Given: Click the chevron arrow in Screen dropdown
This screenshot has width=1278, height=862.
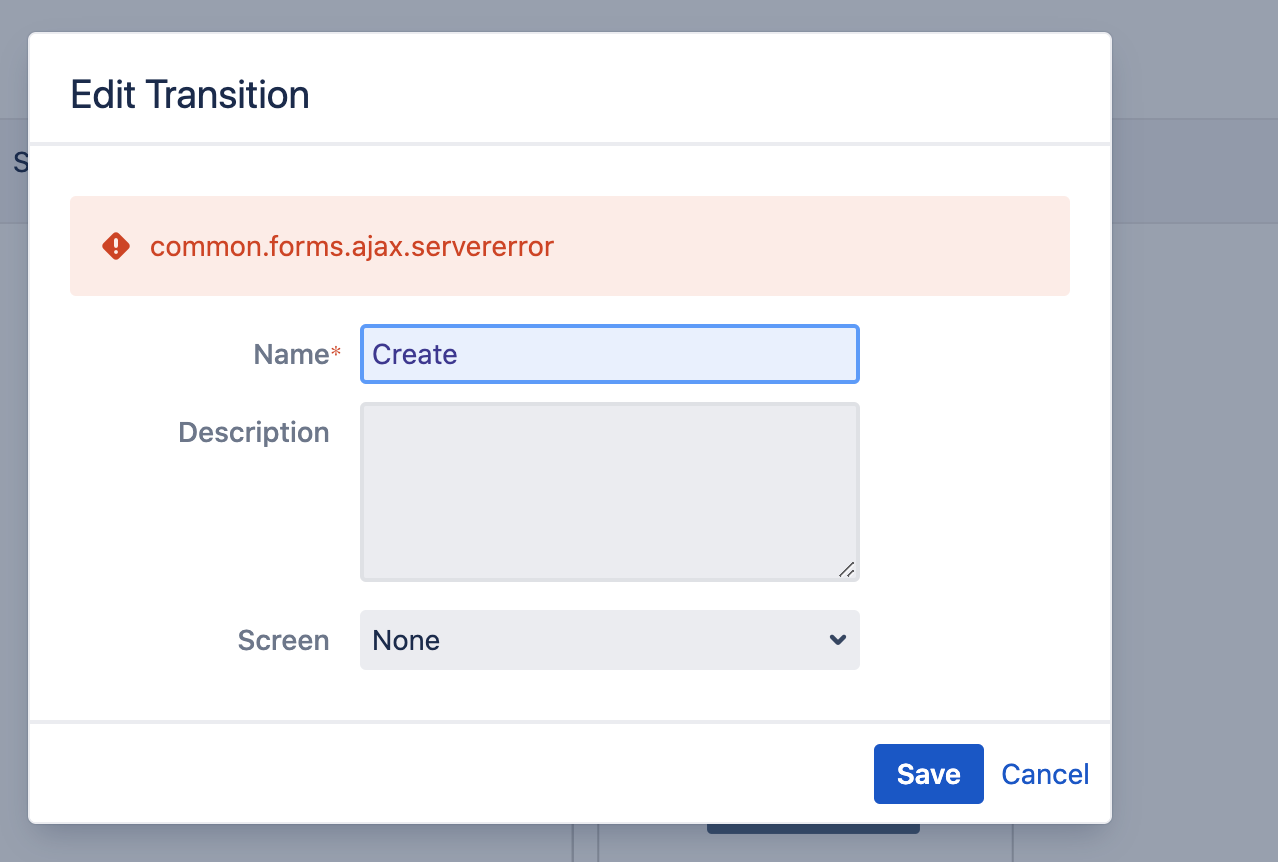Looking at the screenshot, I should [x=838, y=640].
